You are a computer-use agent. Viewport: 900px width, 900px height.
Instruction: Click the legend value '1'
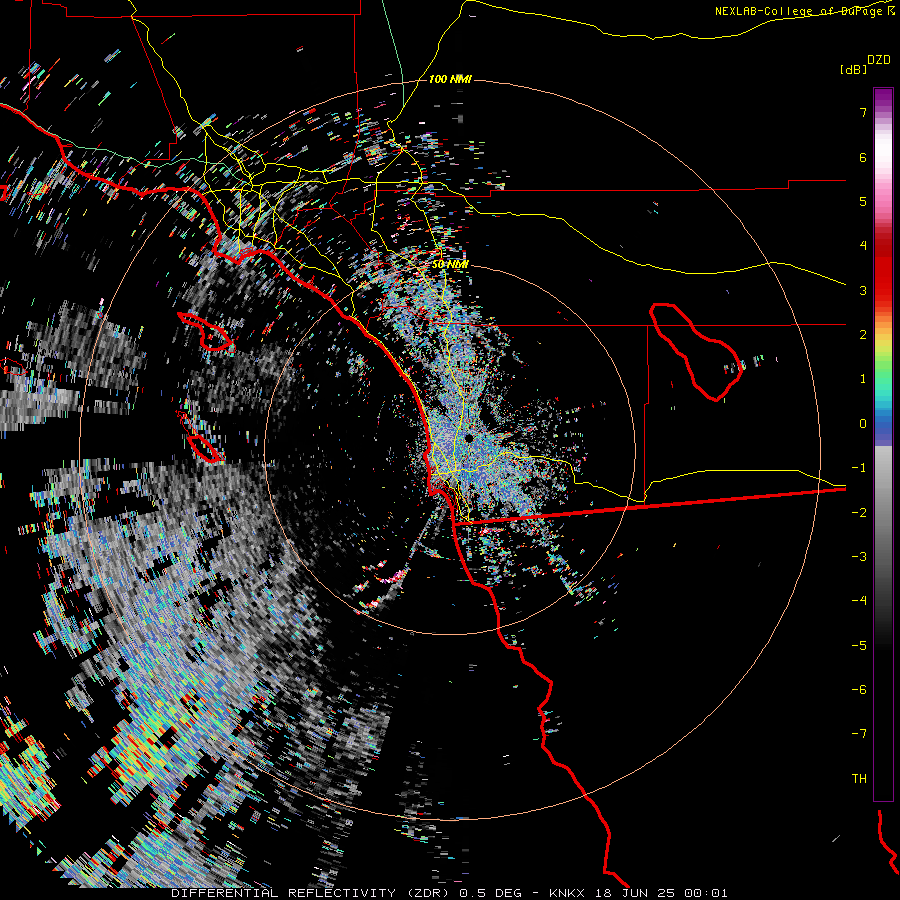pyautogui.click(x=863, y=379)
